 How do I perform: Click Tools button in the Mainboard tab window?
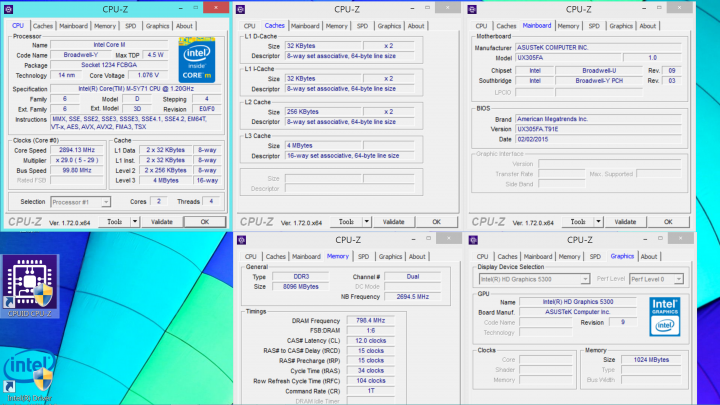pyautogui.click(x=578, y=222)
